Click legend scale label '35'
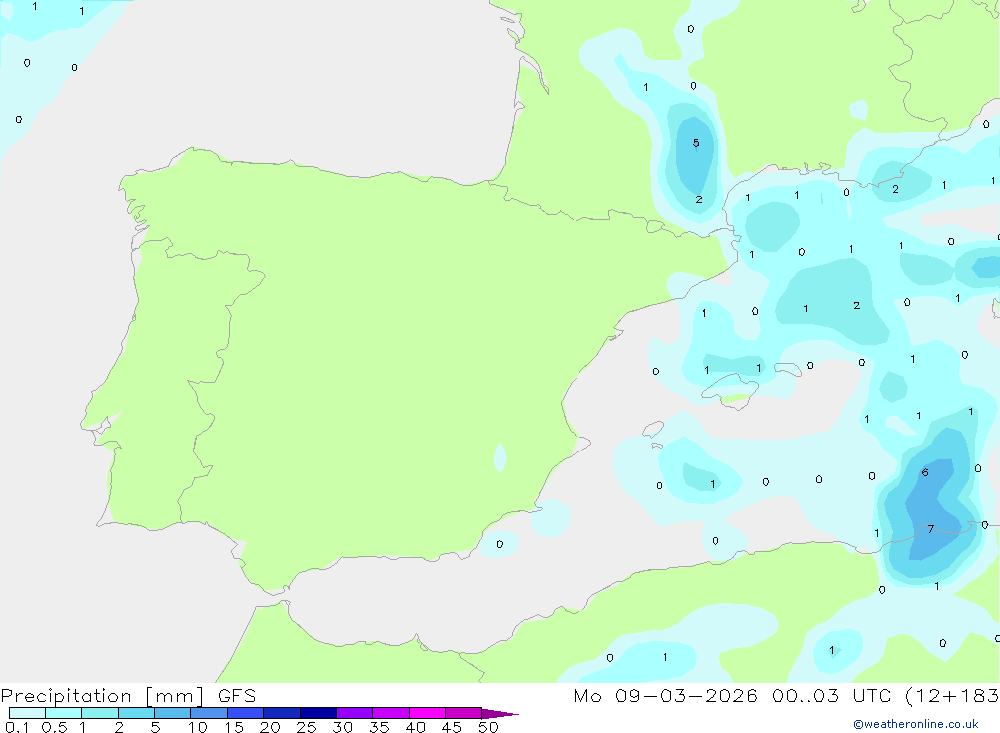This screenshot has width=1000, height=733. 379,727
